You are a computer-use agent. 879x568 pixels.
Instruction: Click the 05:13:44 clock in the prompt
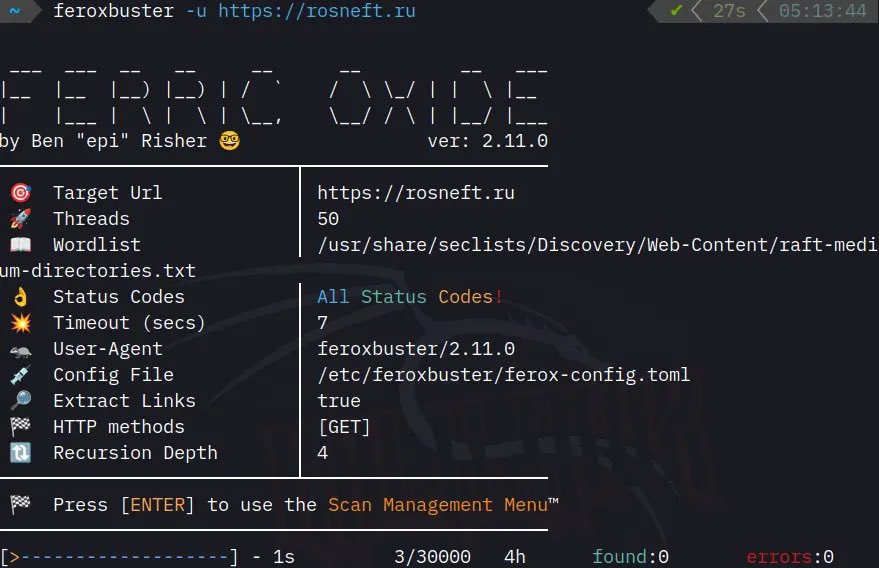822,11
